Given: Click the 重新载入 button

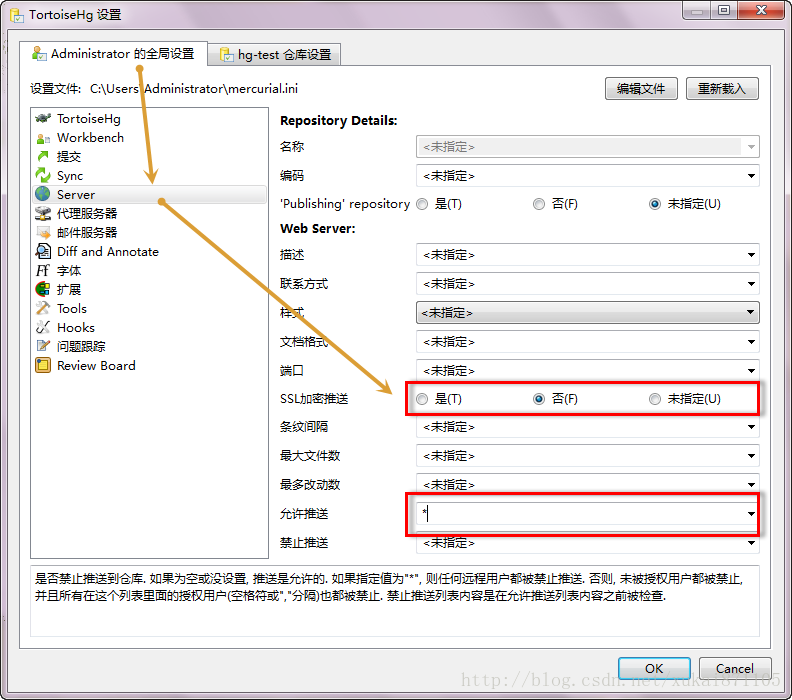Looking at the screenshot, I should (722, 89).
